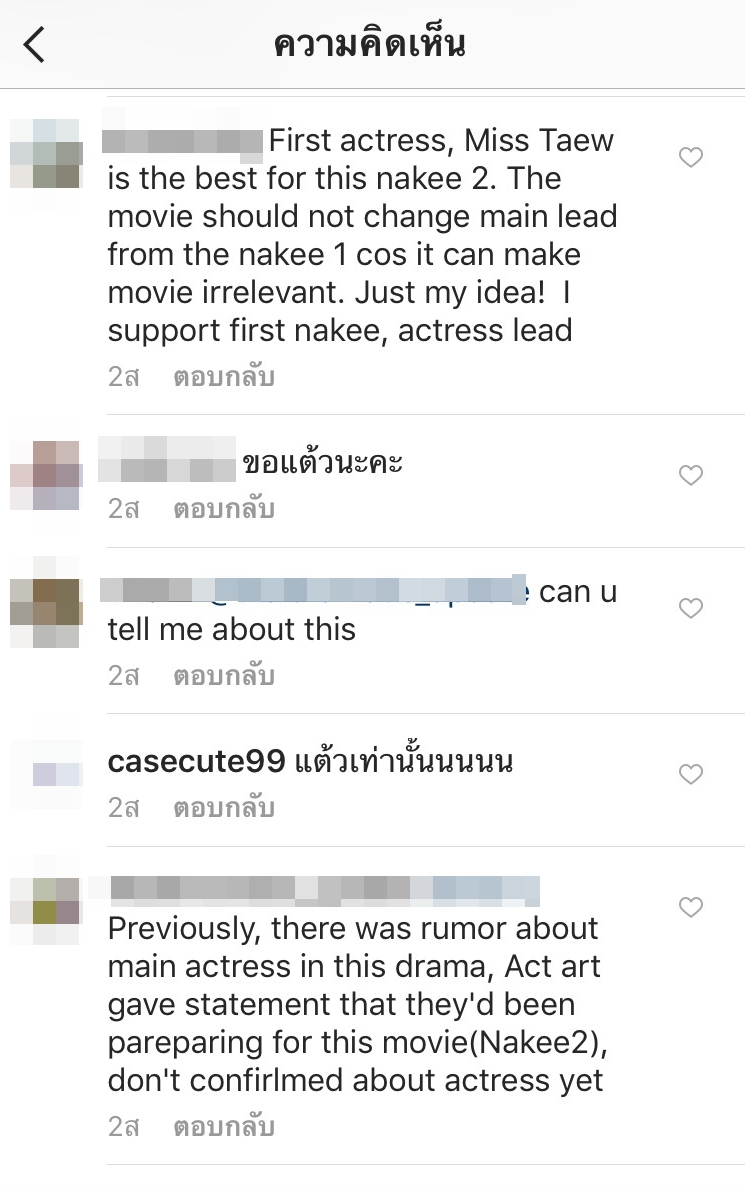Open profile picture of casecute99
Viewport: 745px width, 1190px height.
click(46, 774)
